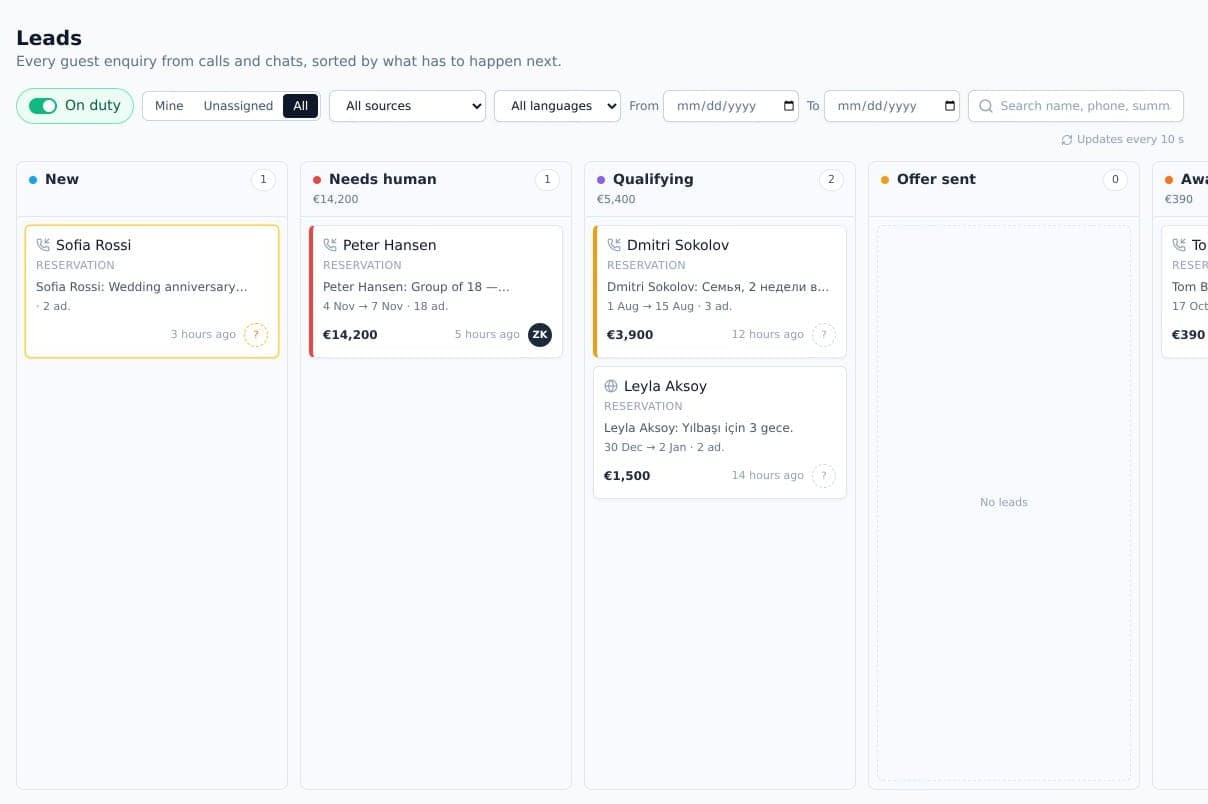
Task: Open calendar picker in the From date field
Action: point(789,106)
